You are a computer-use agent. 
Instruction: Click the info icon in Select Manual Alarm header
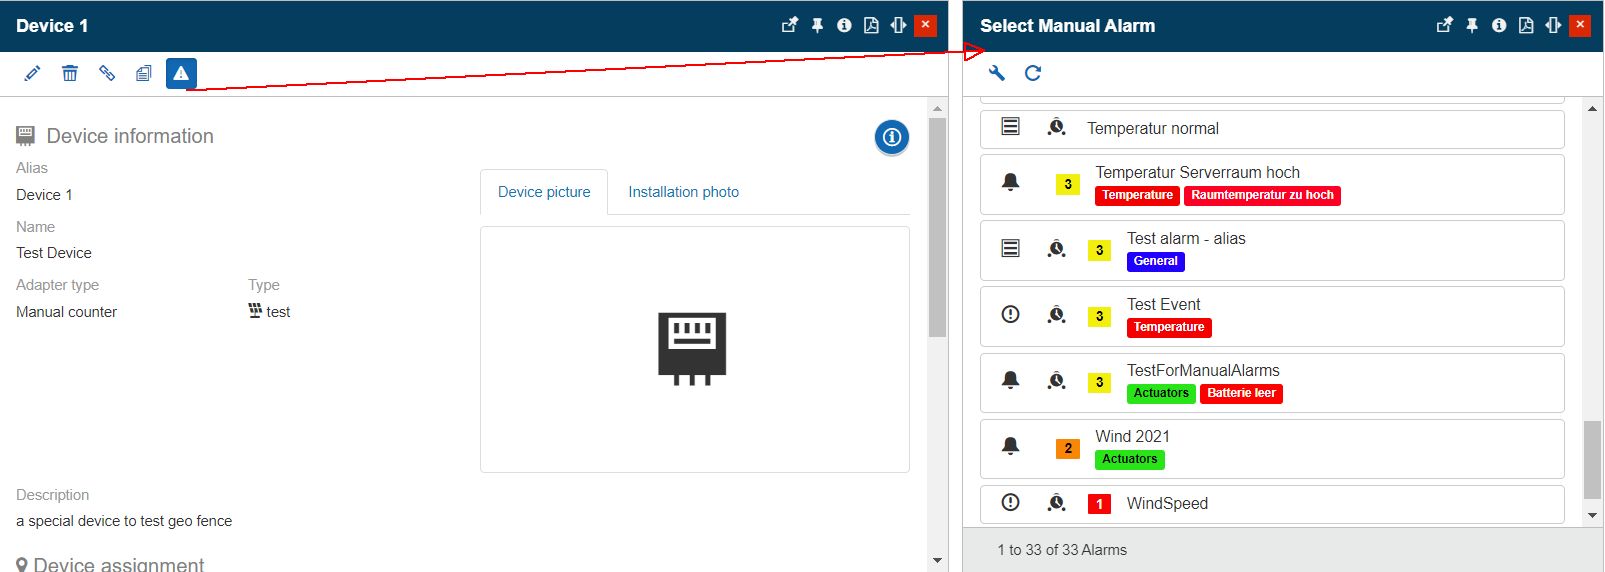click(1499, 26)
